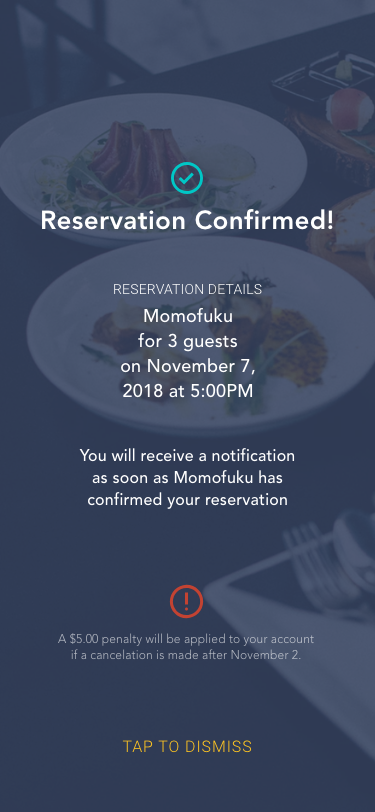Click the 'on November 7,' date line
The image size is (375, 812).
188,366
